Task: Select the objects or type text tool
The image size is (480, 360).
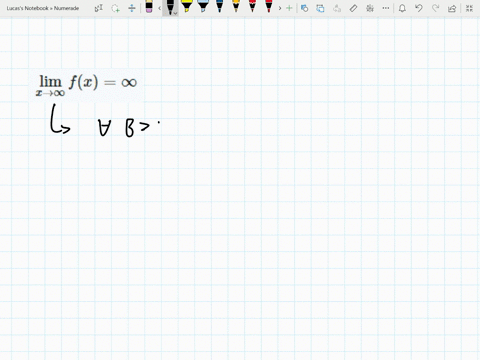Action: (99, 8)
